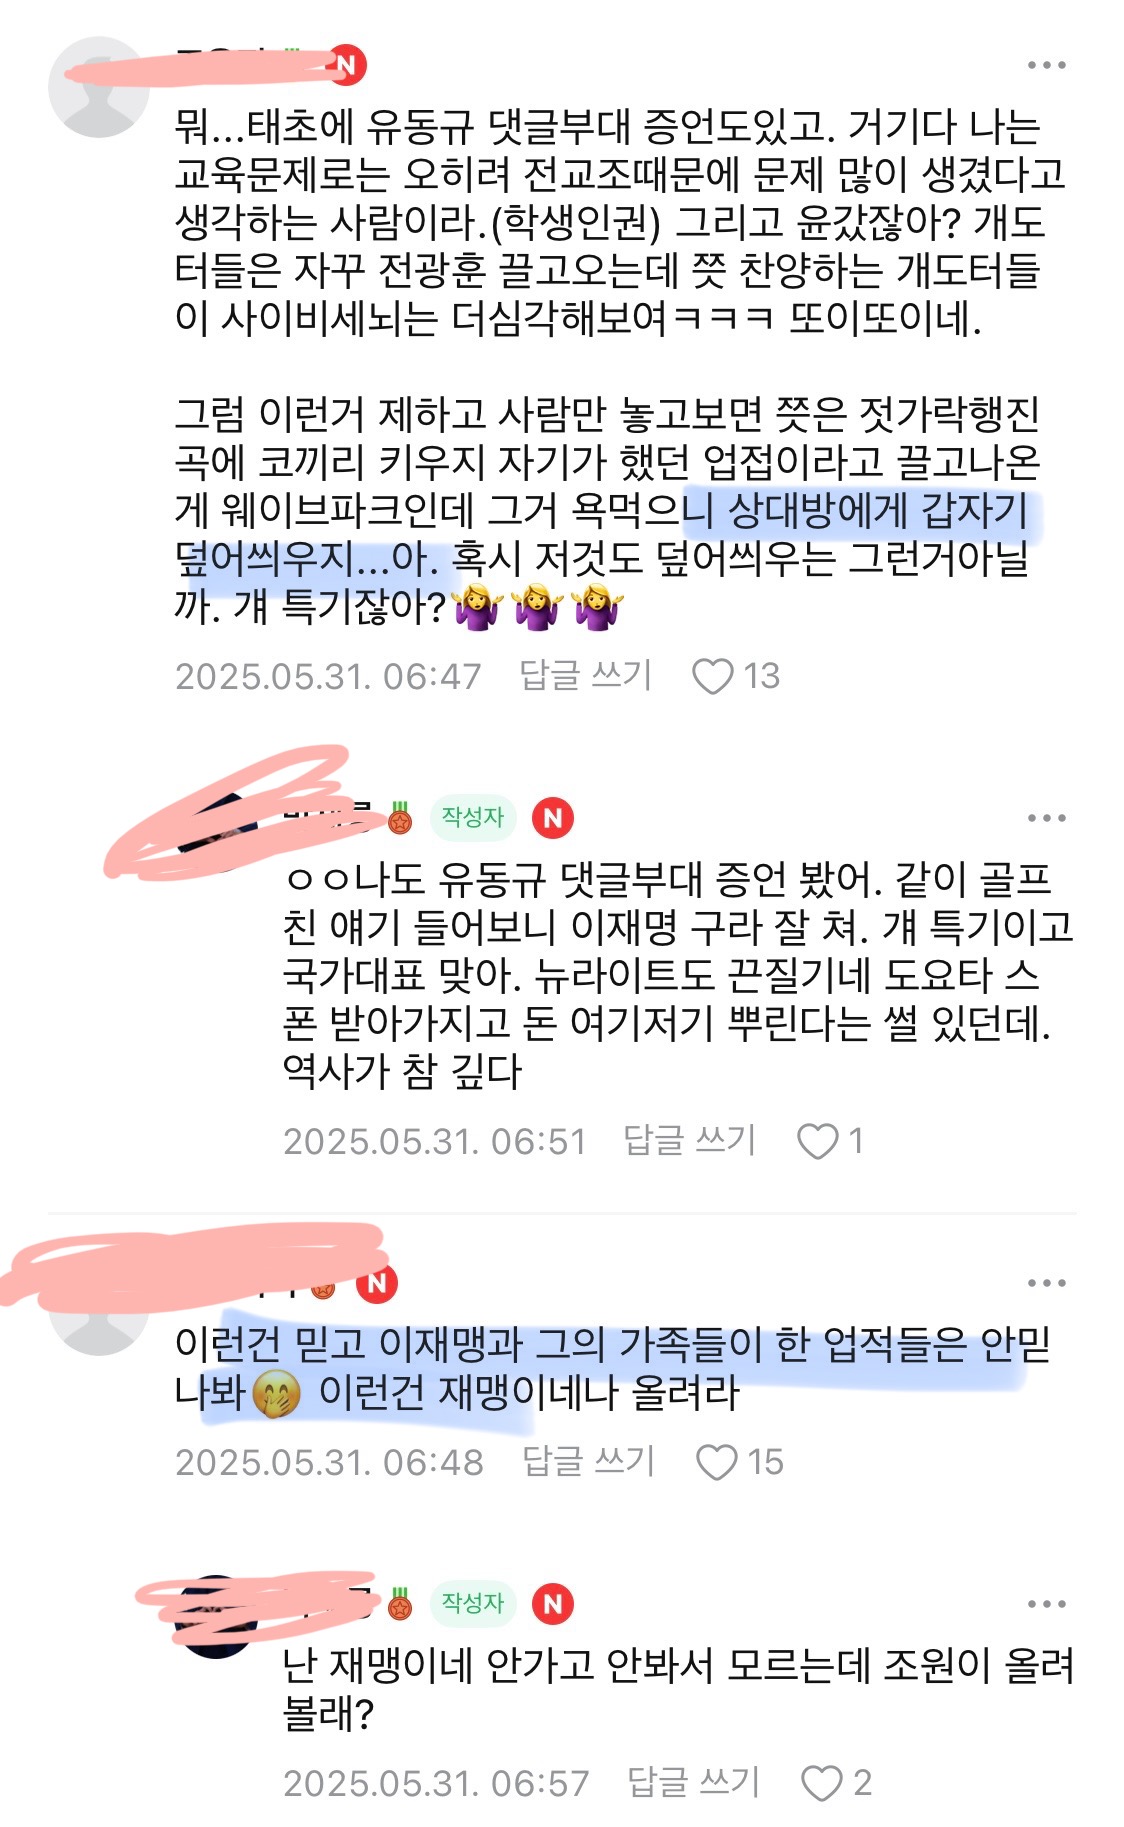
Task: Click the red N badge on the 06:57 reply
Action: [x=552, y=1604]
